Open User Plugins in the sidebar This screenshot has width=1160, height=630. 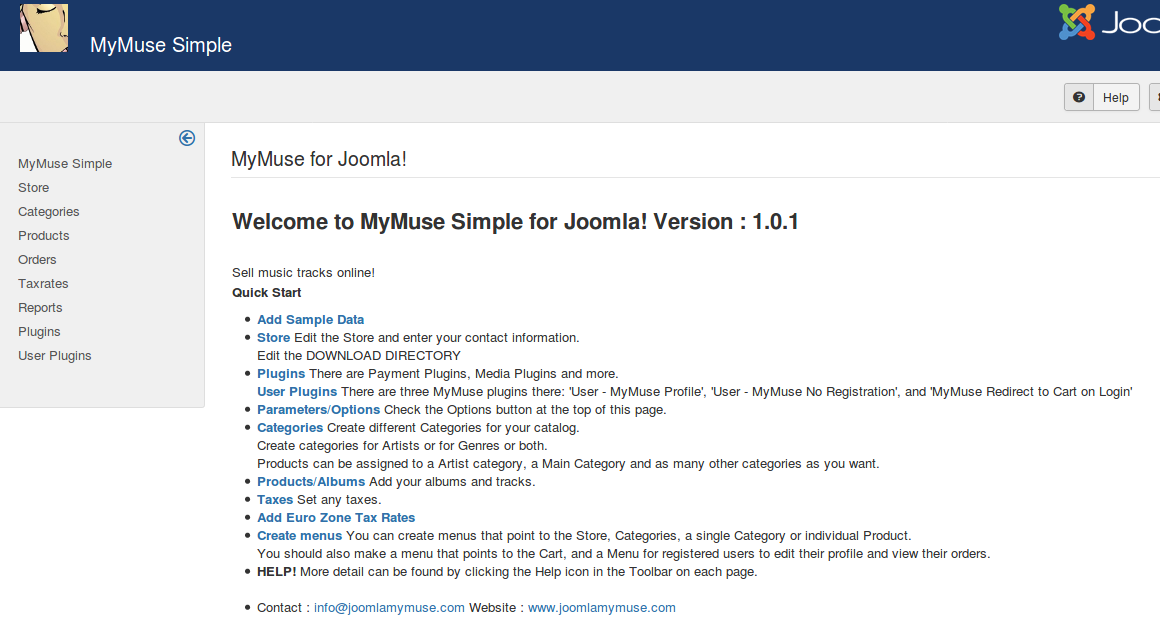coord(55,356)
